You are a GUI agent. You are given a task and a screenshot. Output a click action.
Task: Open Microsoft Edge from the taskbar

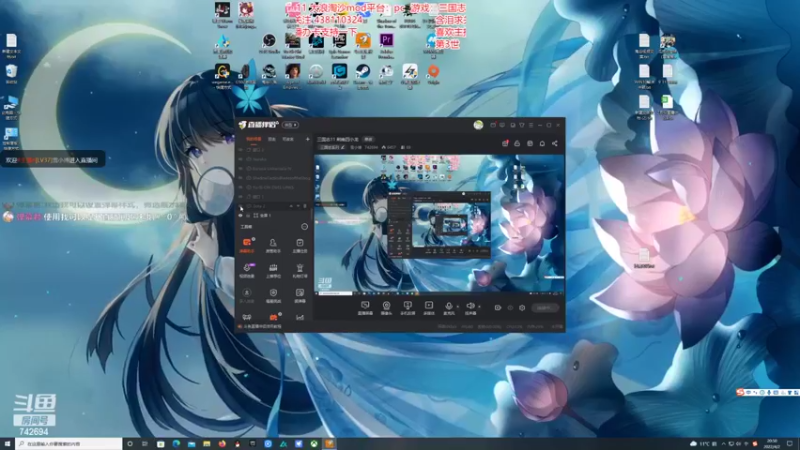point(176,444)
